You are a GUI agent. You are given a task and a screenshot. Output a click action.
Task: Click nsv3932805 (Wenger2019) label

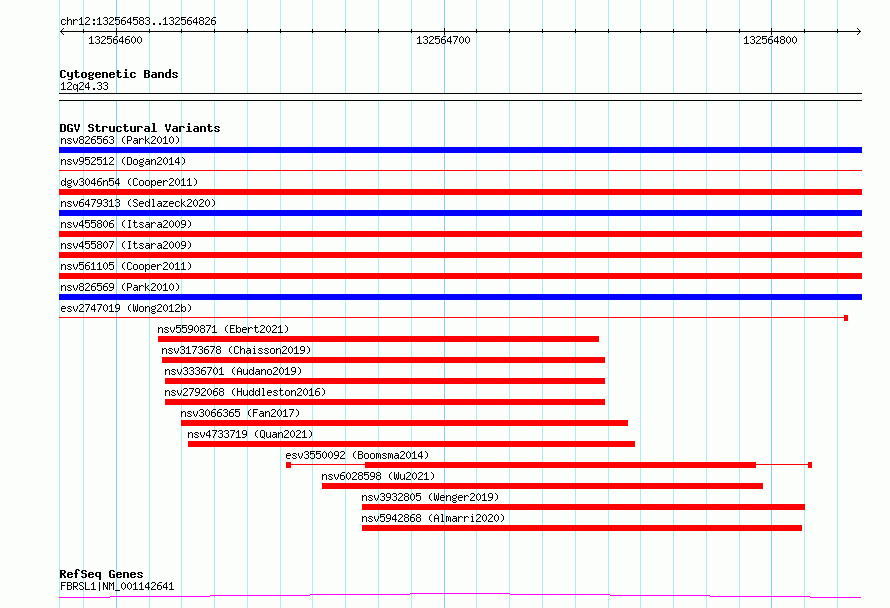click(430, 497)
